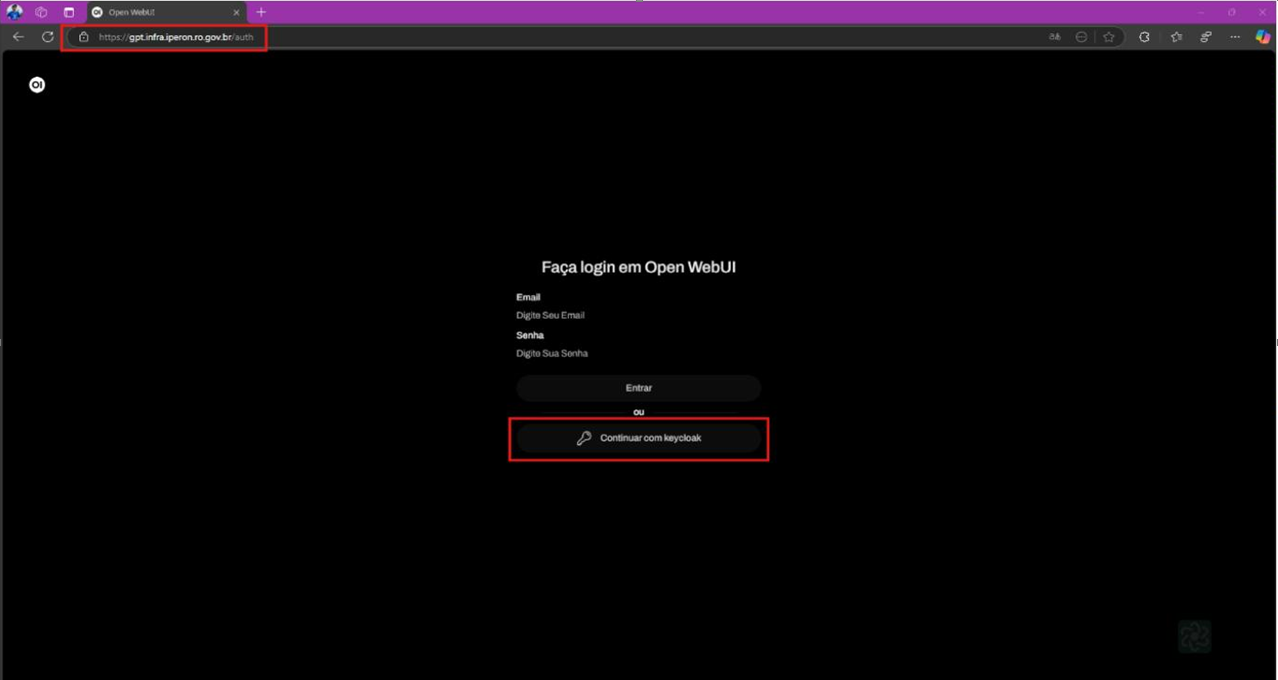Select the Open WebUI browser tab
The image size is (1278, 680).
coord(165,12)
